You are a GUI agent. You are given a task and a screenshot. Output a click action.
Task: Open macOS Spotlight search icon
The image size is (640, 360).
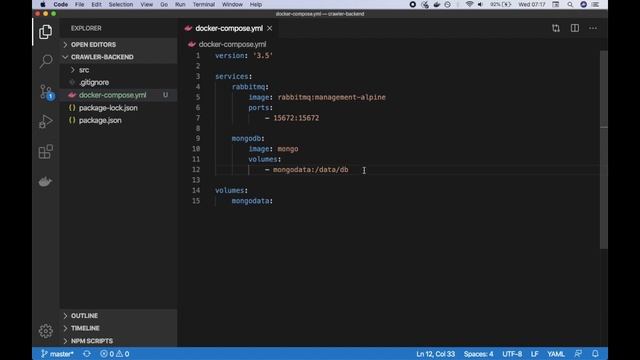[570, 4]
